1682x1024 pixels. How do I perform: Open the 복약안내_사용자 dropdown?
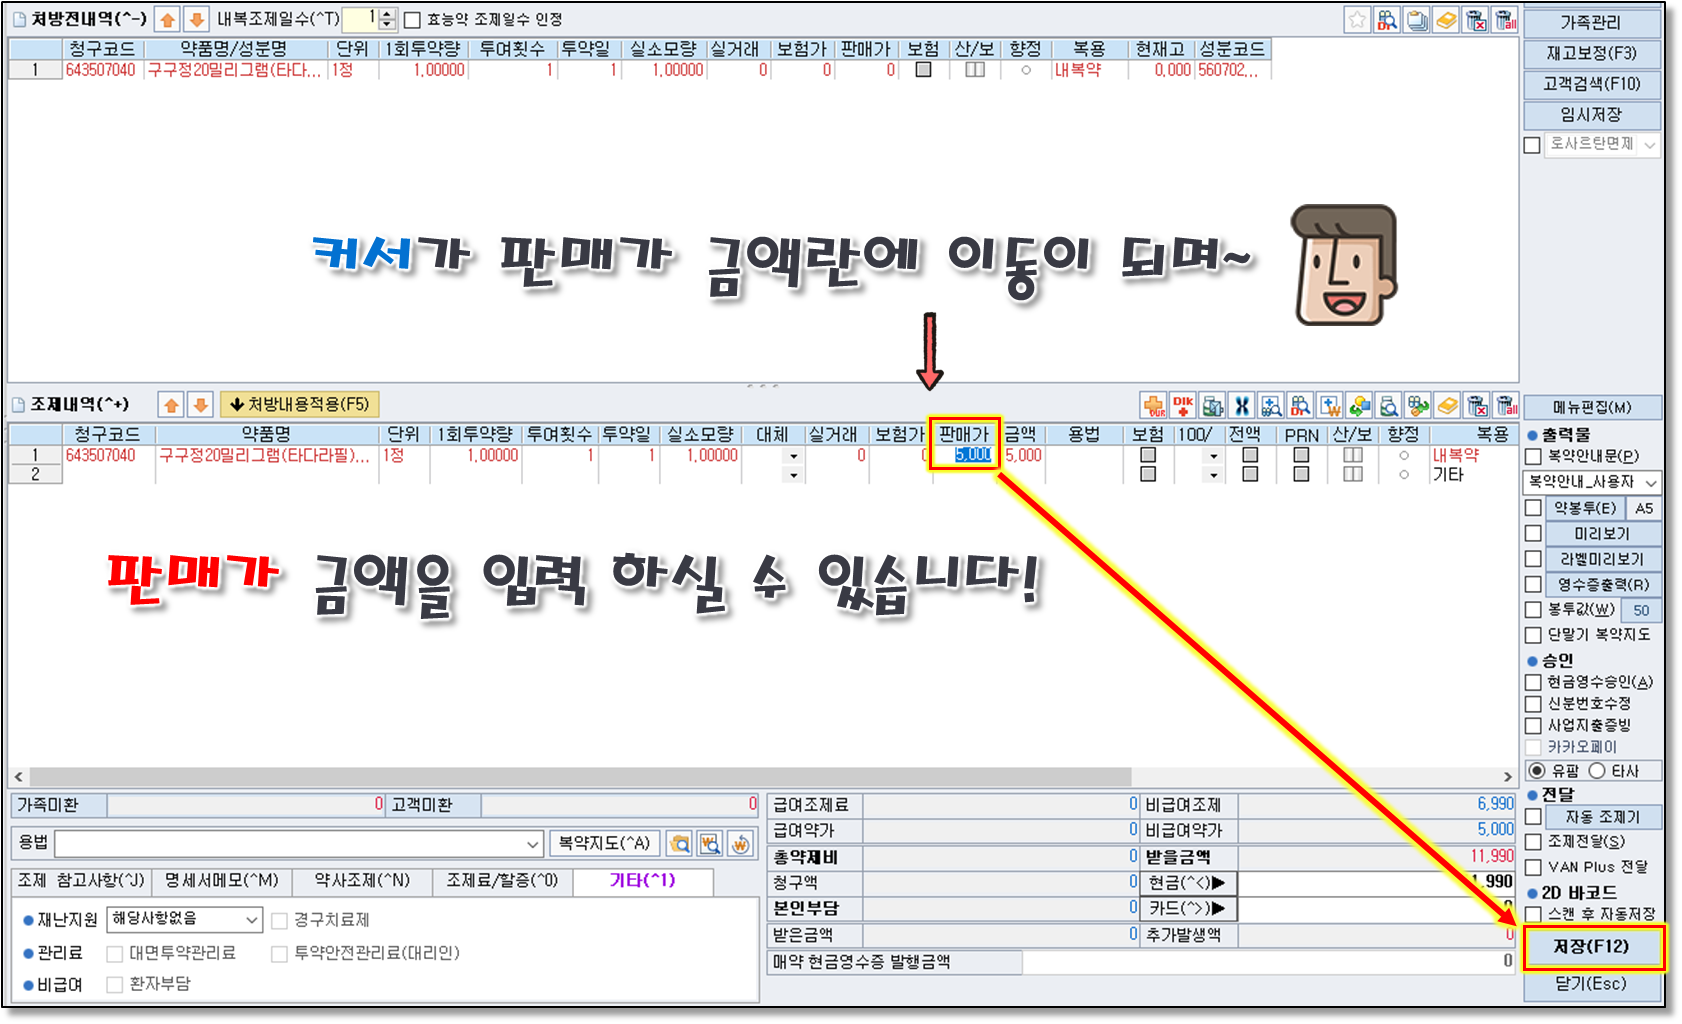click(1650, 483)
